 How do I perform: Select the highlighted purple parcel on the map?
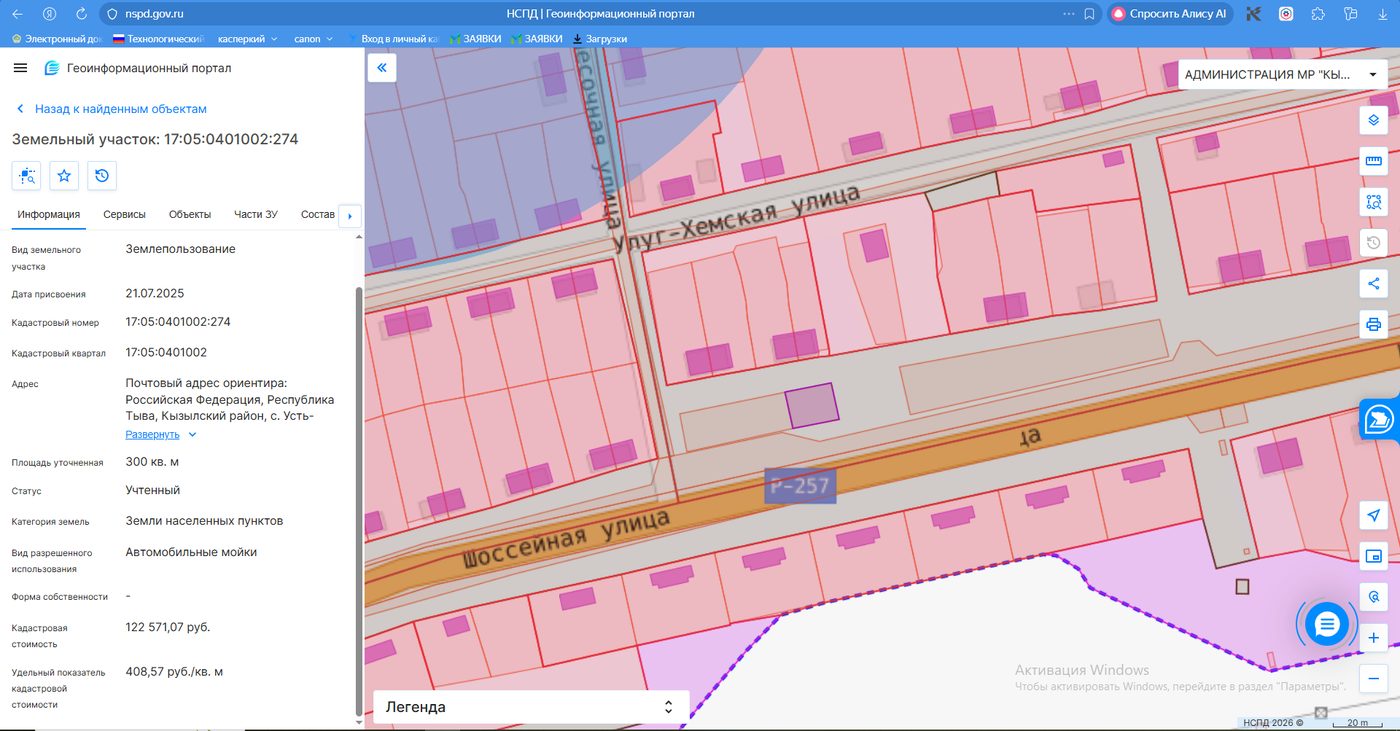810,406
